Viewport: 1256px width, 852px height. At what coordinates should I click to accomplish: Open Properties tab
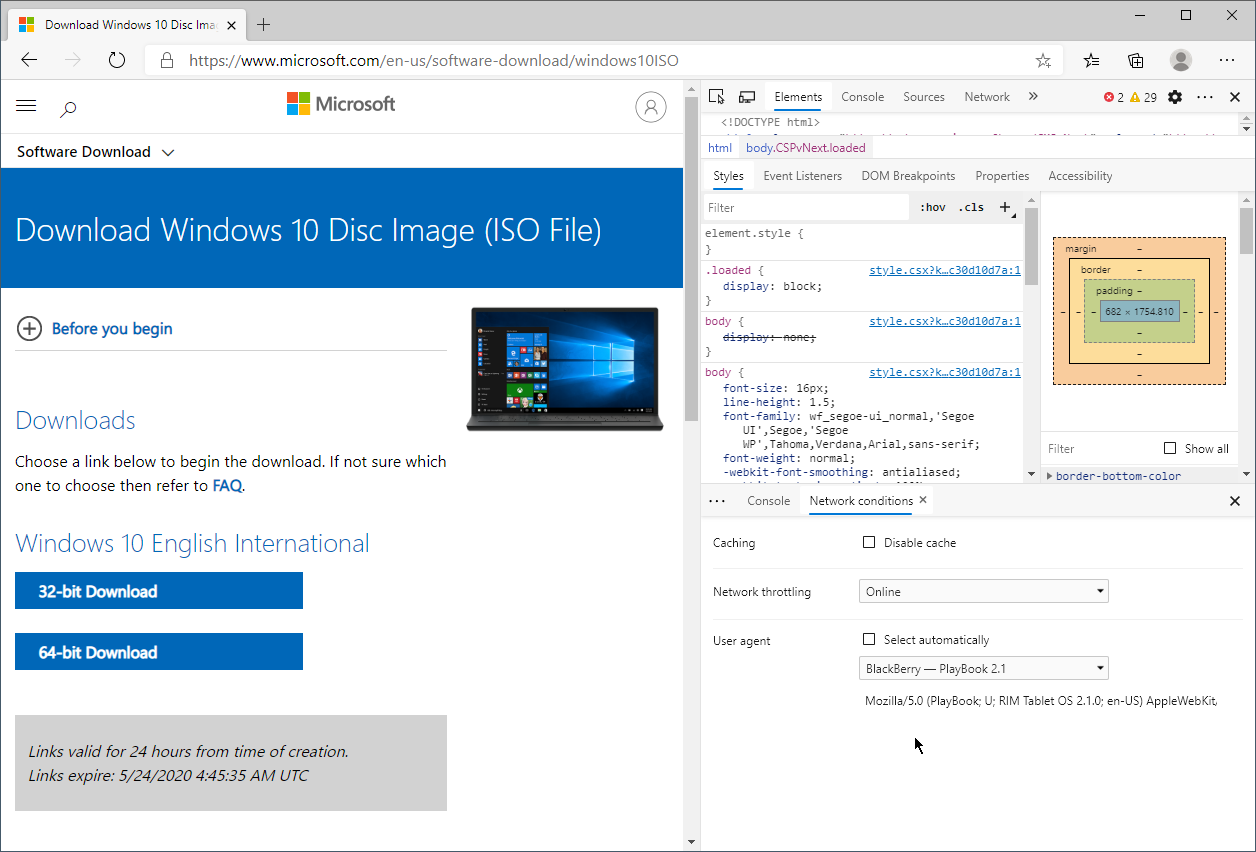pyautogui.click(x=1002, y=176)
